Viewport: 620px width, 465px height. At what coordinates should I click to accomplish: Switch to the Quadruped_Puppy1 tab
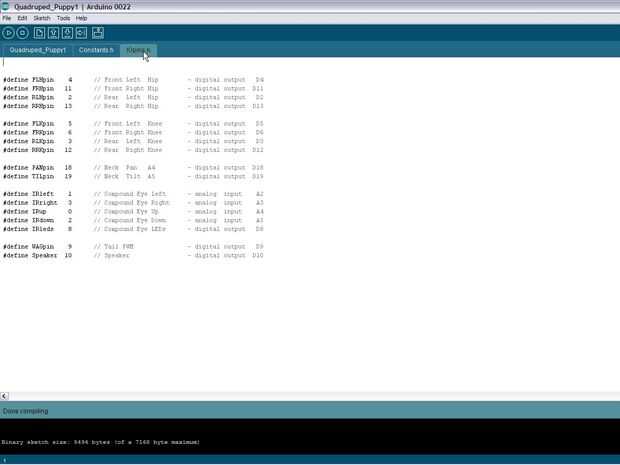coord(38,50)
